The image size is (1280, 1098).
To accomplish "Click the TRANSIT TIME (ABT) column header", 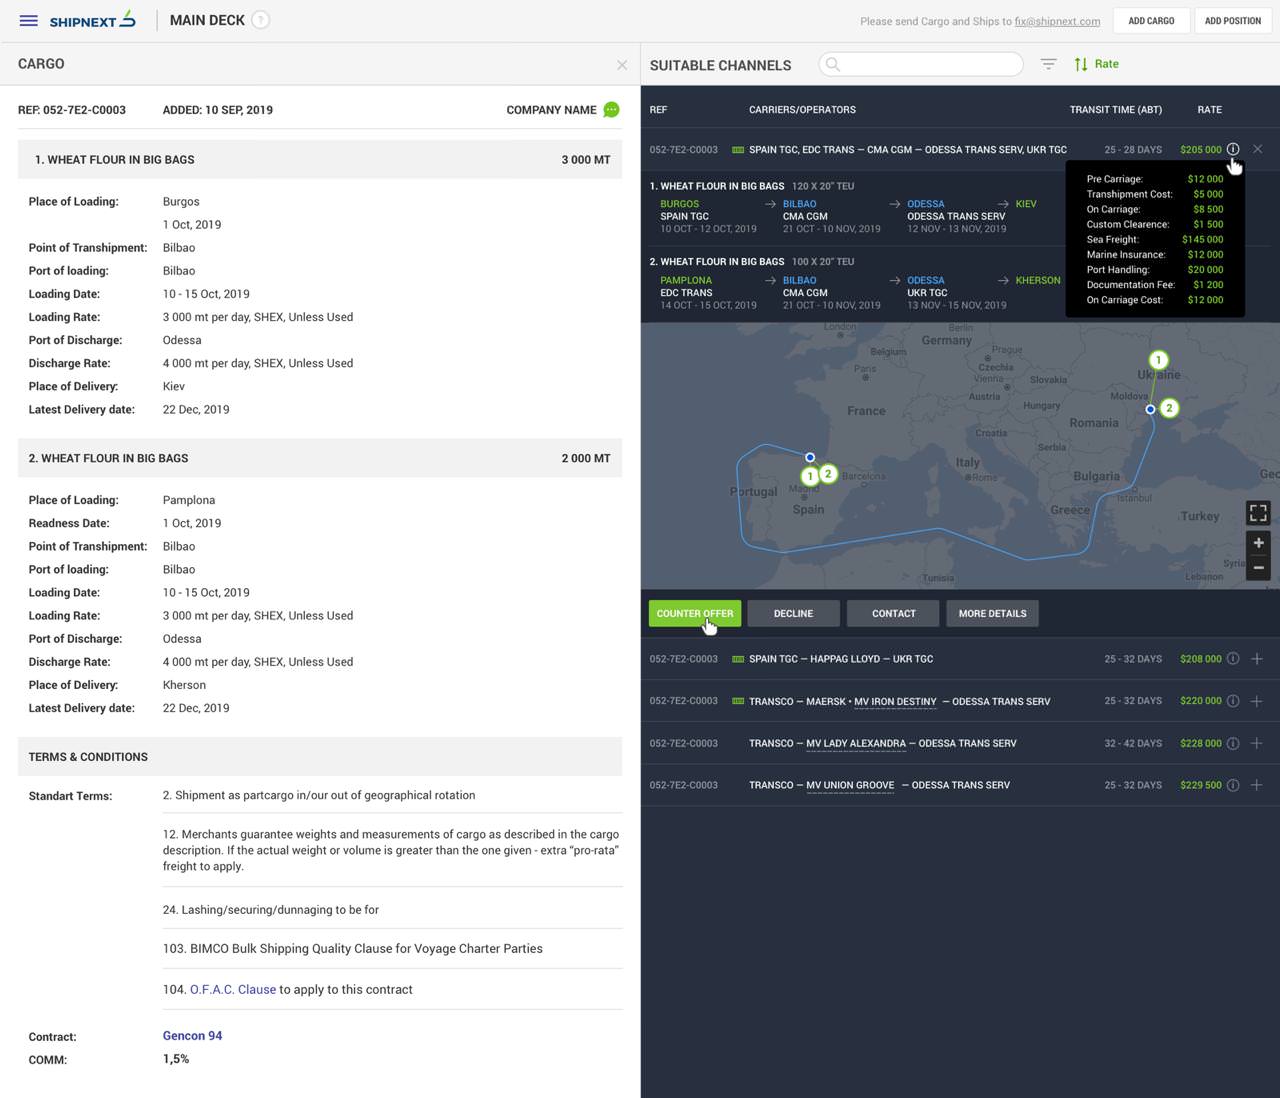I will 1115,110.
